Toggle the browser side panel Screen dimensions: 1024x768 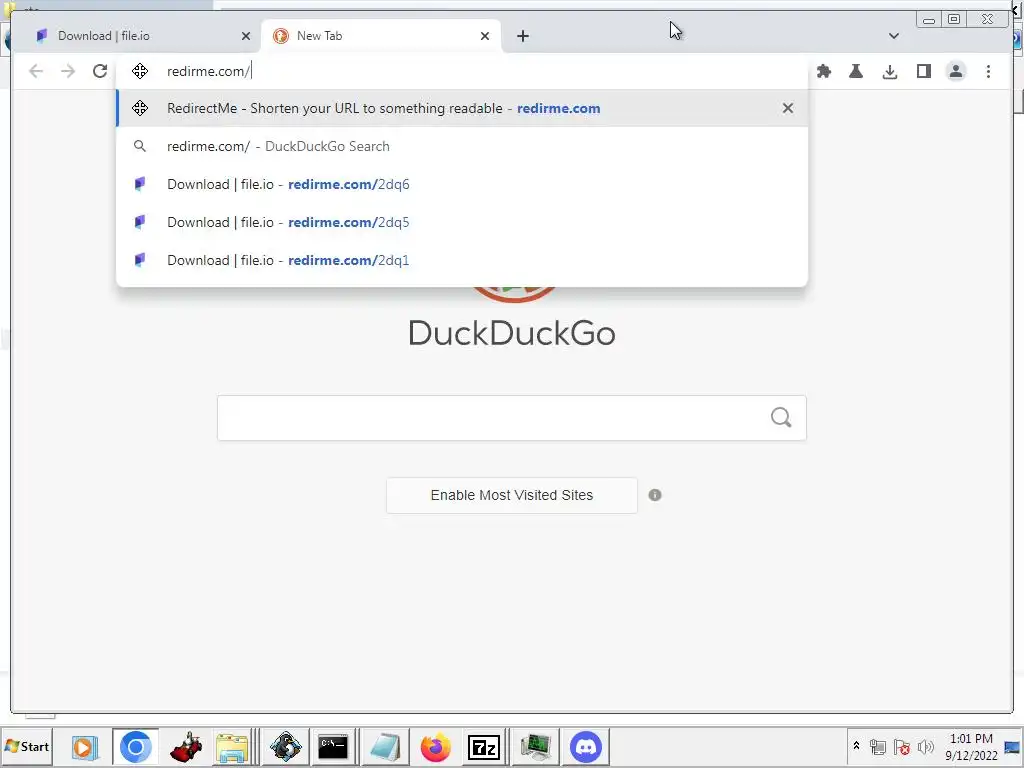click(x=923, y=71)
